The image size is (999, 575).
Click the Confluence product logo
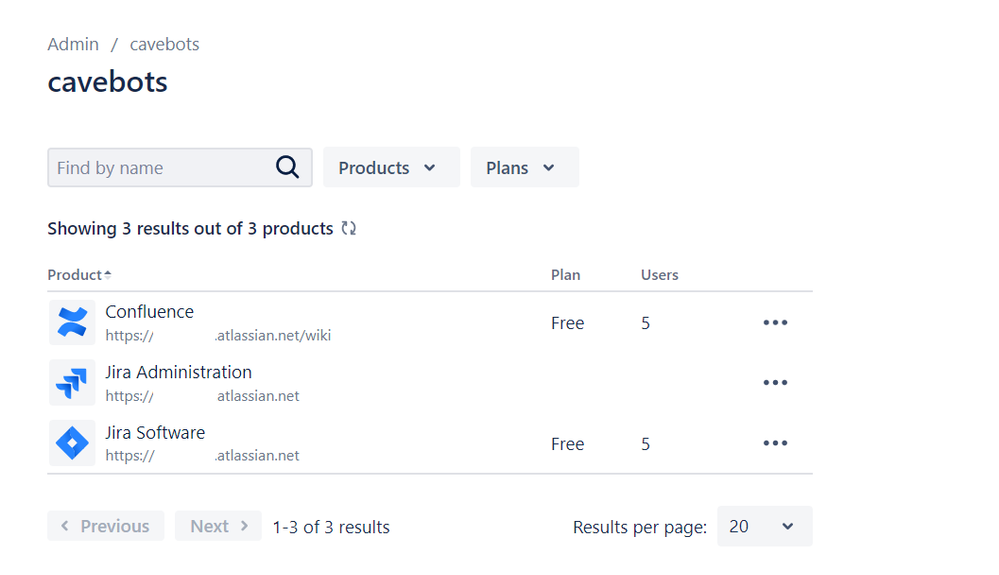point(72,322)
